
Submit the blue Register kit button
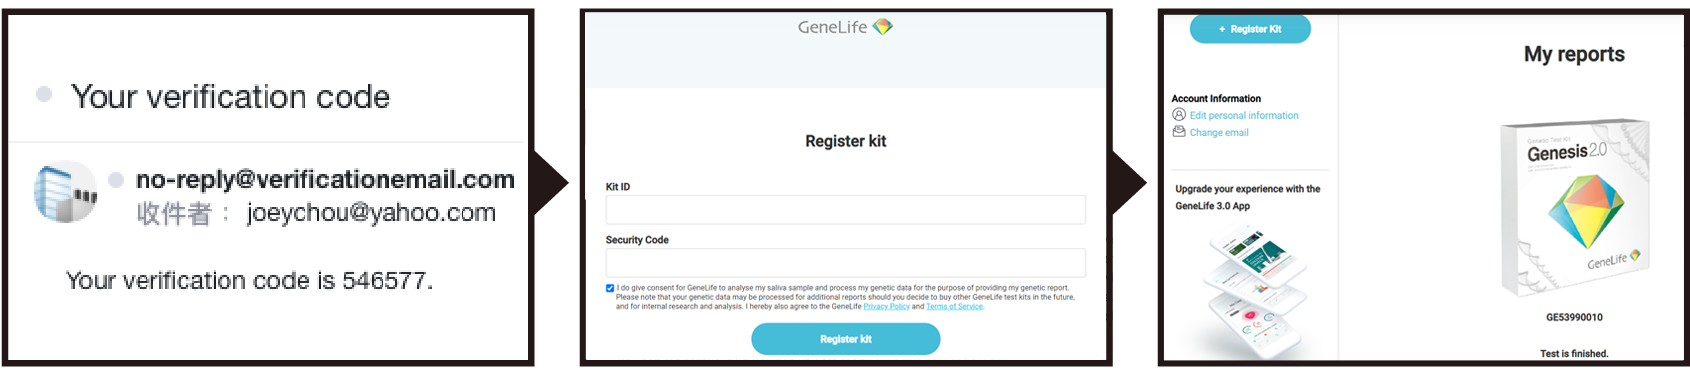click(845, 339)
